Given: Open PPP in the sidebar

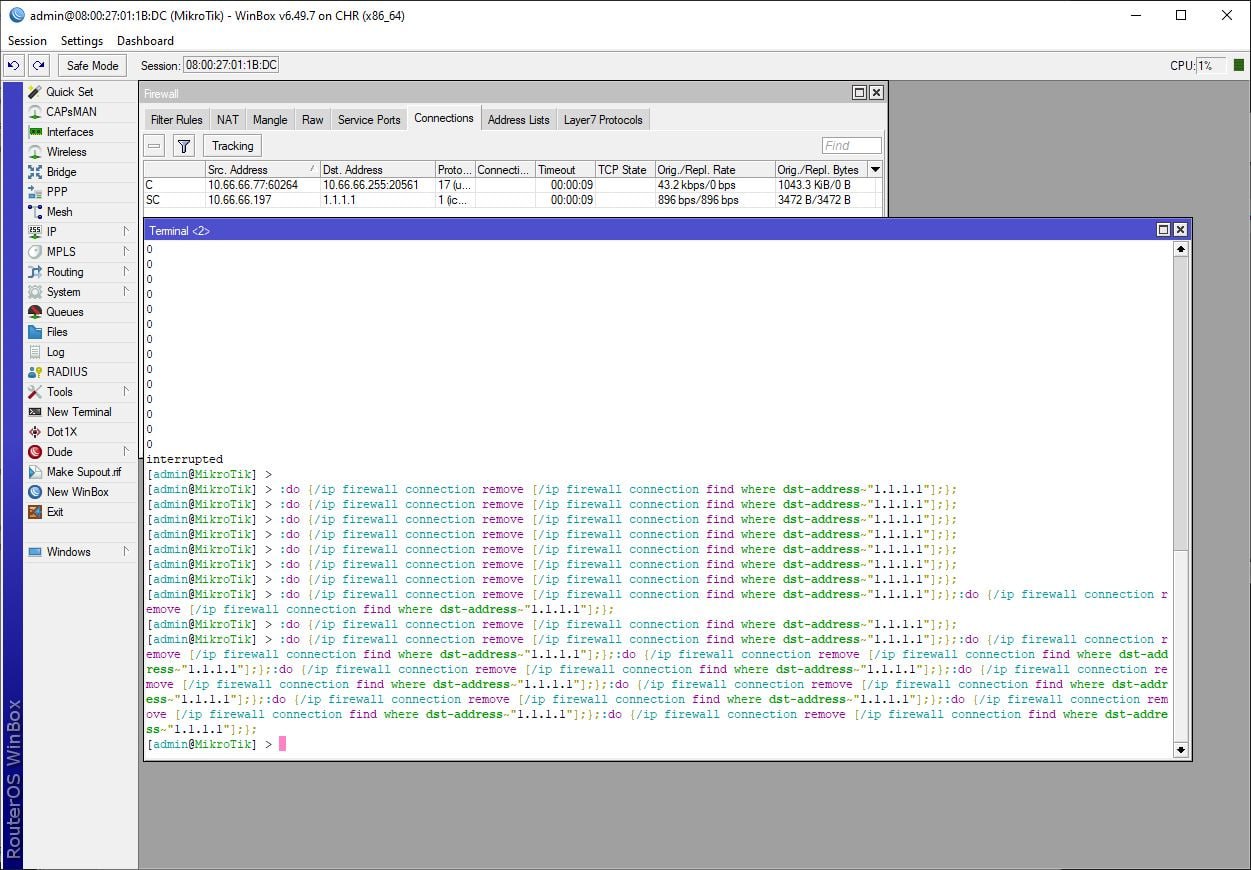Looking at the screenshot, I should [57, 192].
